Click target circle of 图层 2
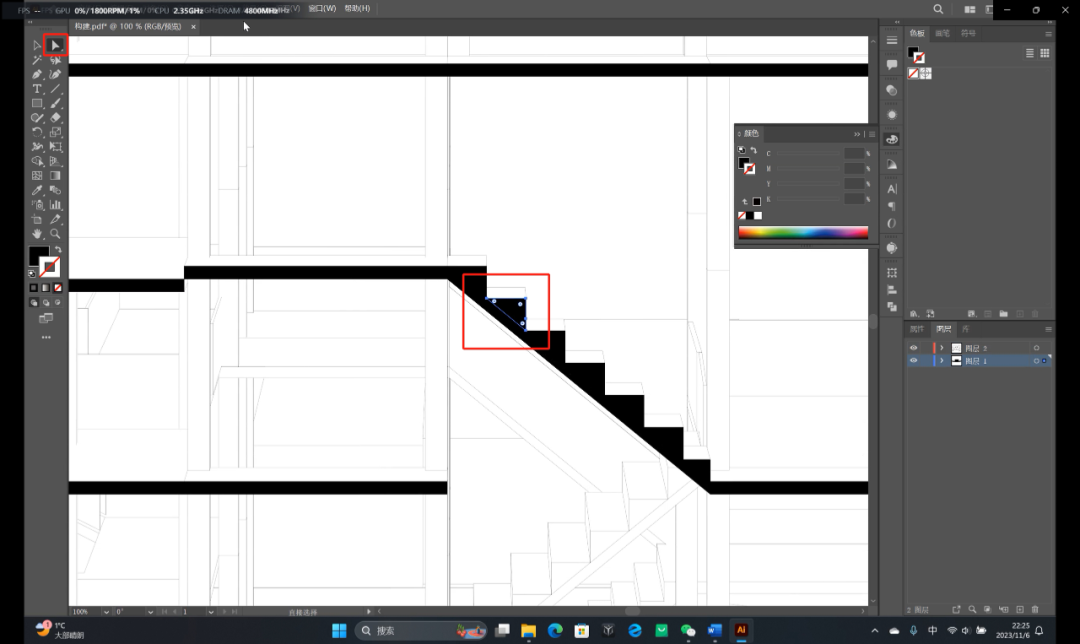The image size is (1080, 644). coord(1036,348)
